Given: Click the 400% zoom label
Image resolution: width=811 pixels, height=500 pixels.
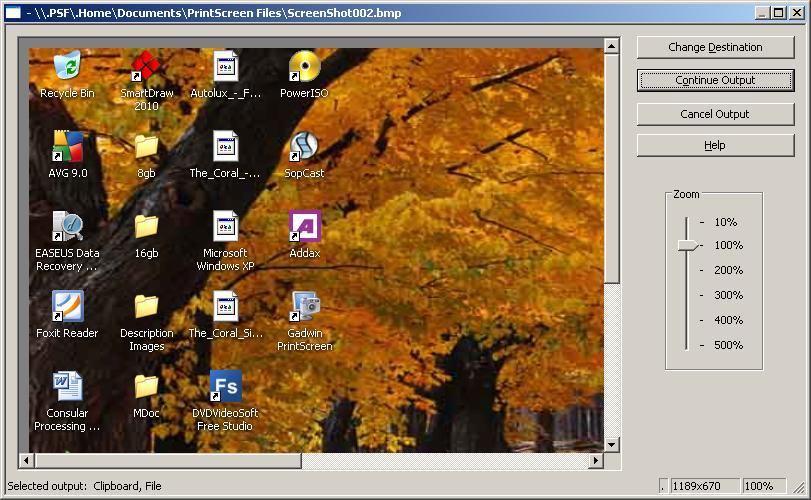Looking at the screenshot, I should (728, 320).
